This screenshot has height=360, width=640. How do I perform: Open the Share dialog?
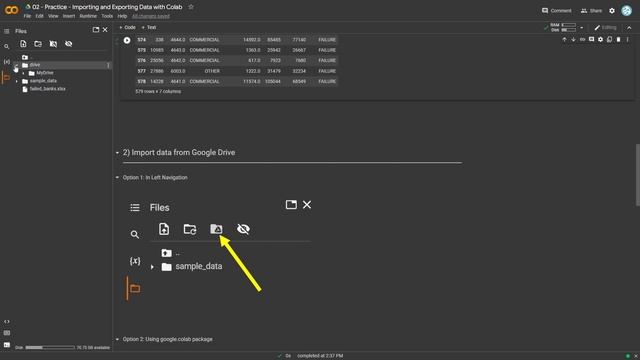pos(591,11)
